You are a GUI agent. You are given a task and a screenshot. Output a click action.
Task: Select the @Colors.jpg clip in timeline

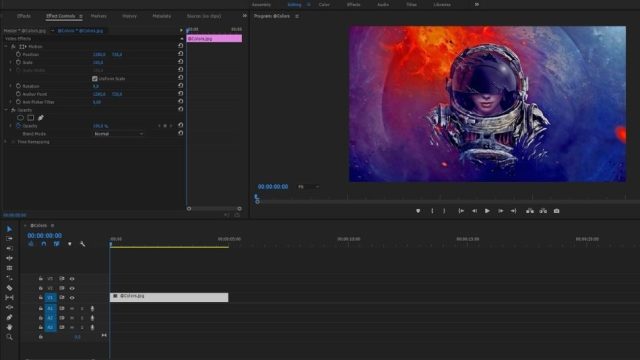169,297
